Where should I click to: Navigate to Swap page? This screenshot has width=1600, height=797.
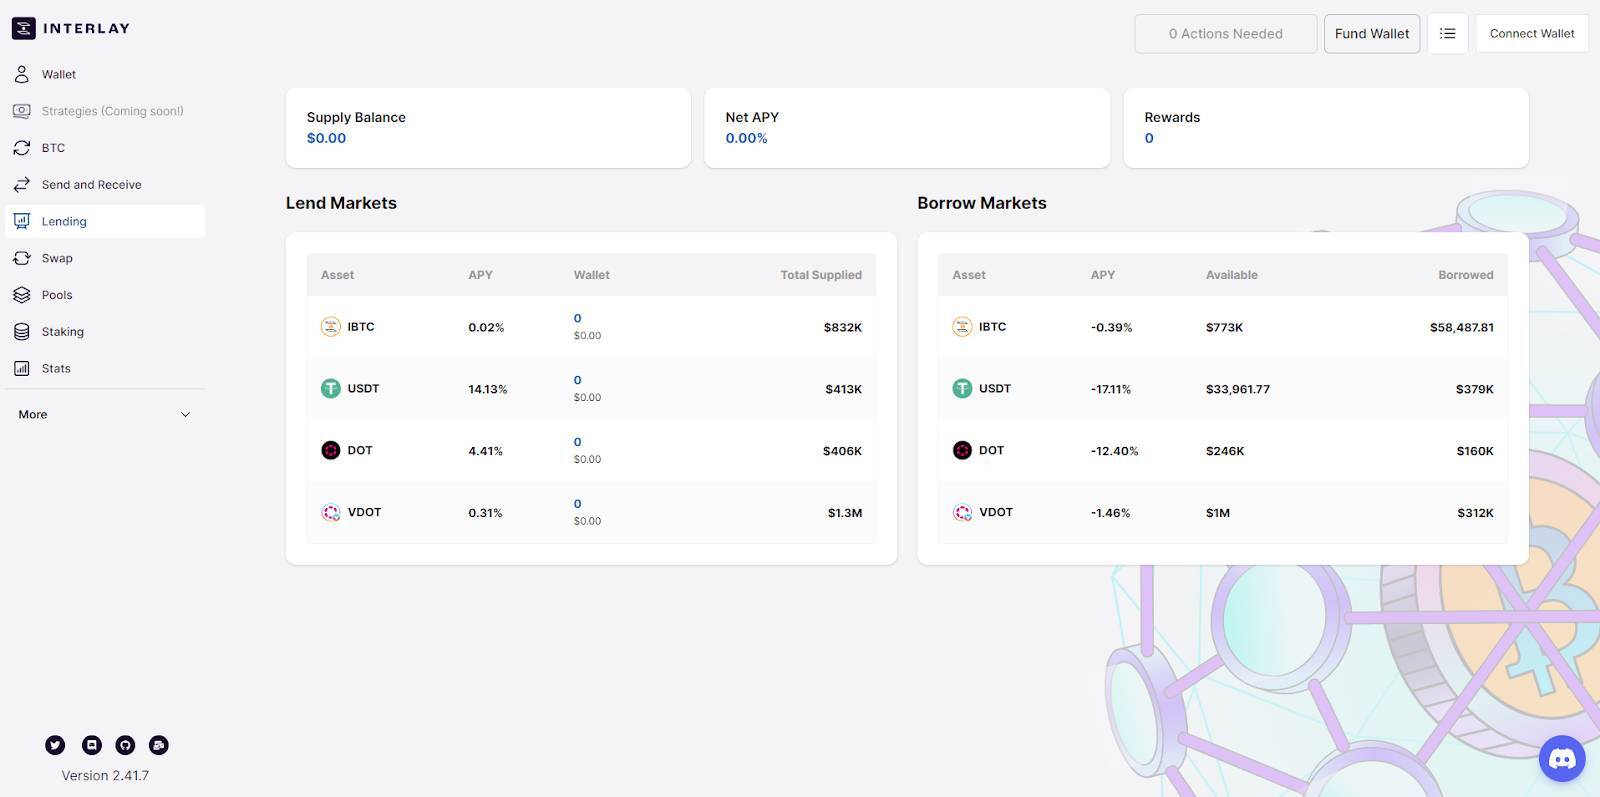105,258
